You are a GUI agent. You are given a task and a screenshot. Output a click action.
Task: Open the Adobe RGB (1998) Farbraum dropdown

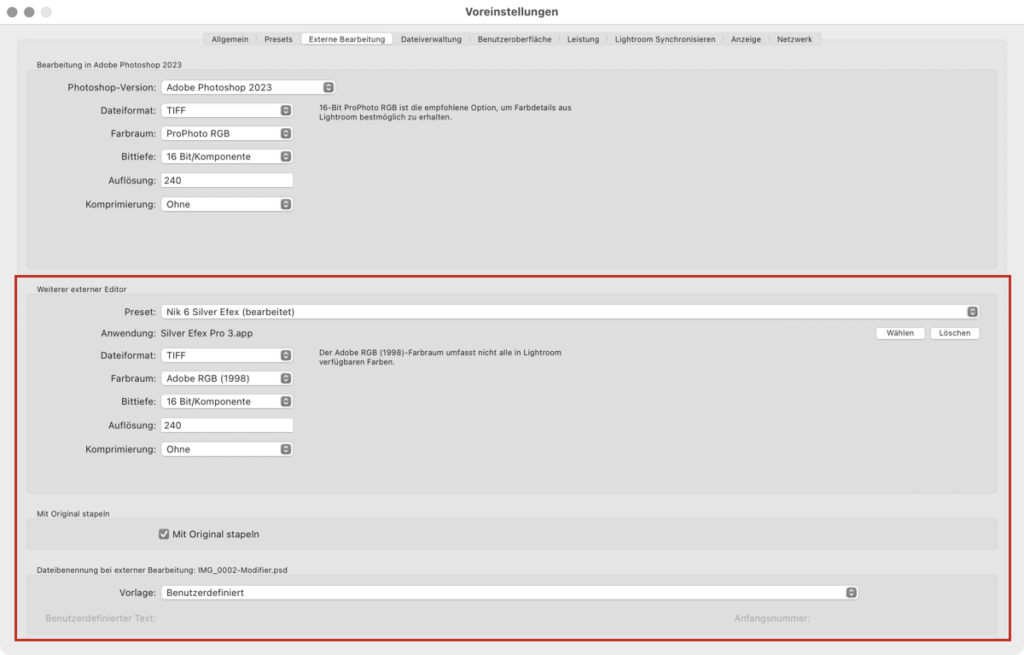tap(227, 378)
